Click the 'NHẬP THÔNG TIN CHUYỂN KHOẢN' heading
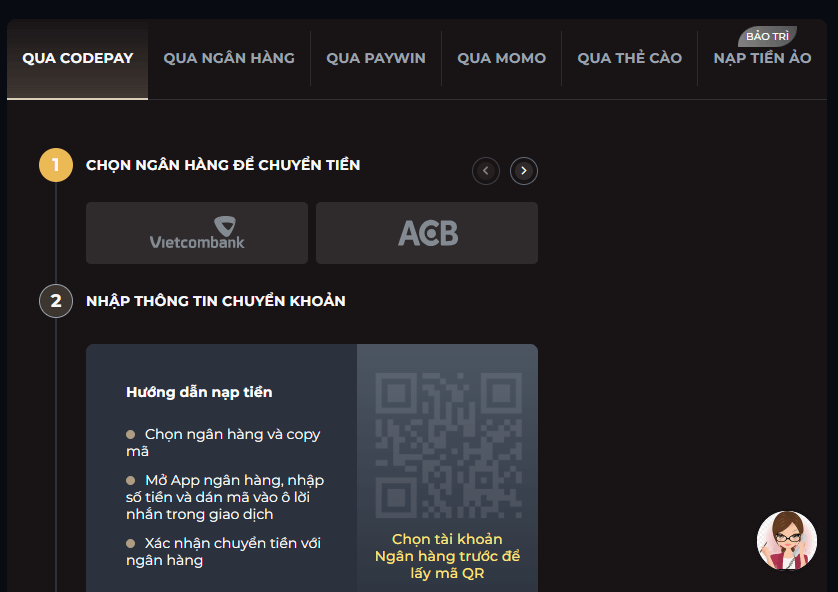This screenshot has width=838, height=592. [216, 301]
